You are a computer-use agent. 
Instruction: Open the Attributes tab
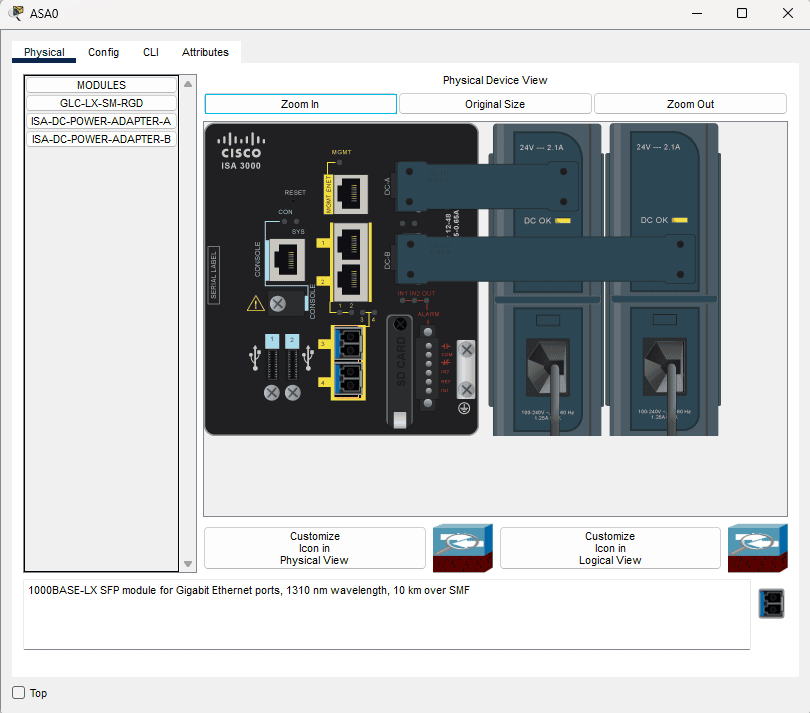coord(205,52)
